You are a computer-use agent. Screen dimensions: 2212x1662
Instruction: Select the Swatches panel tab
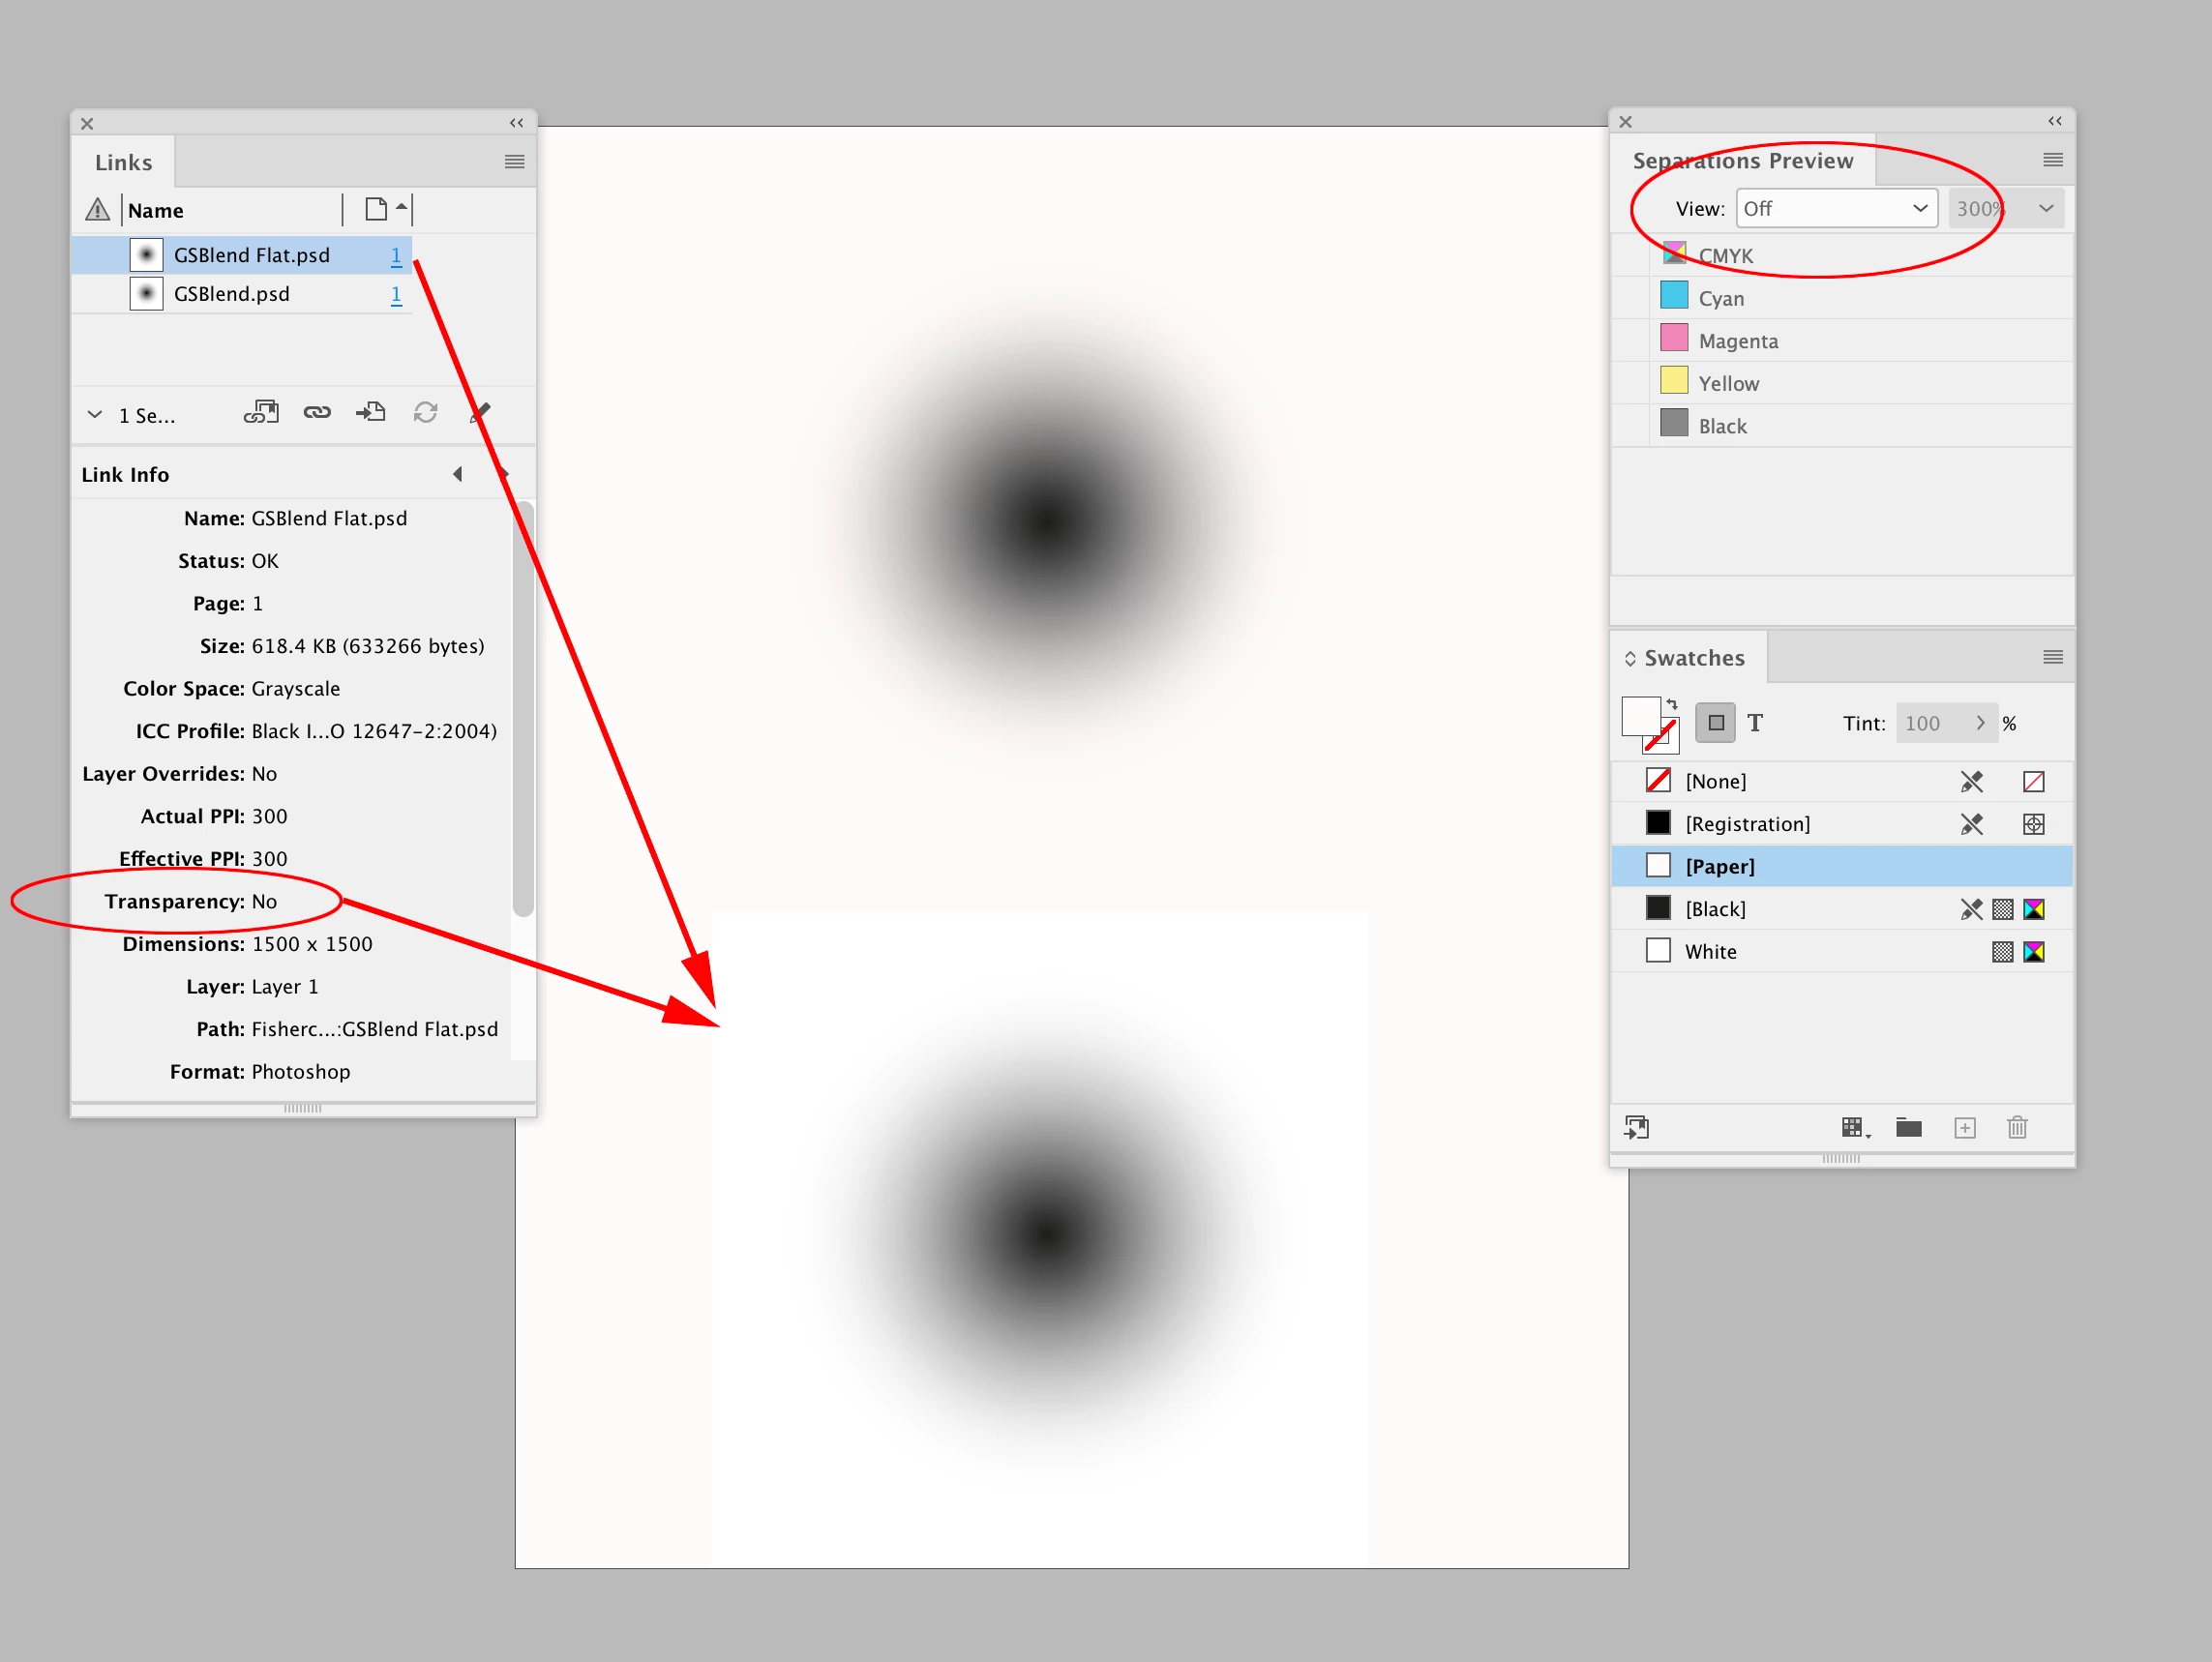(1693, 658)
